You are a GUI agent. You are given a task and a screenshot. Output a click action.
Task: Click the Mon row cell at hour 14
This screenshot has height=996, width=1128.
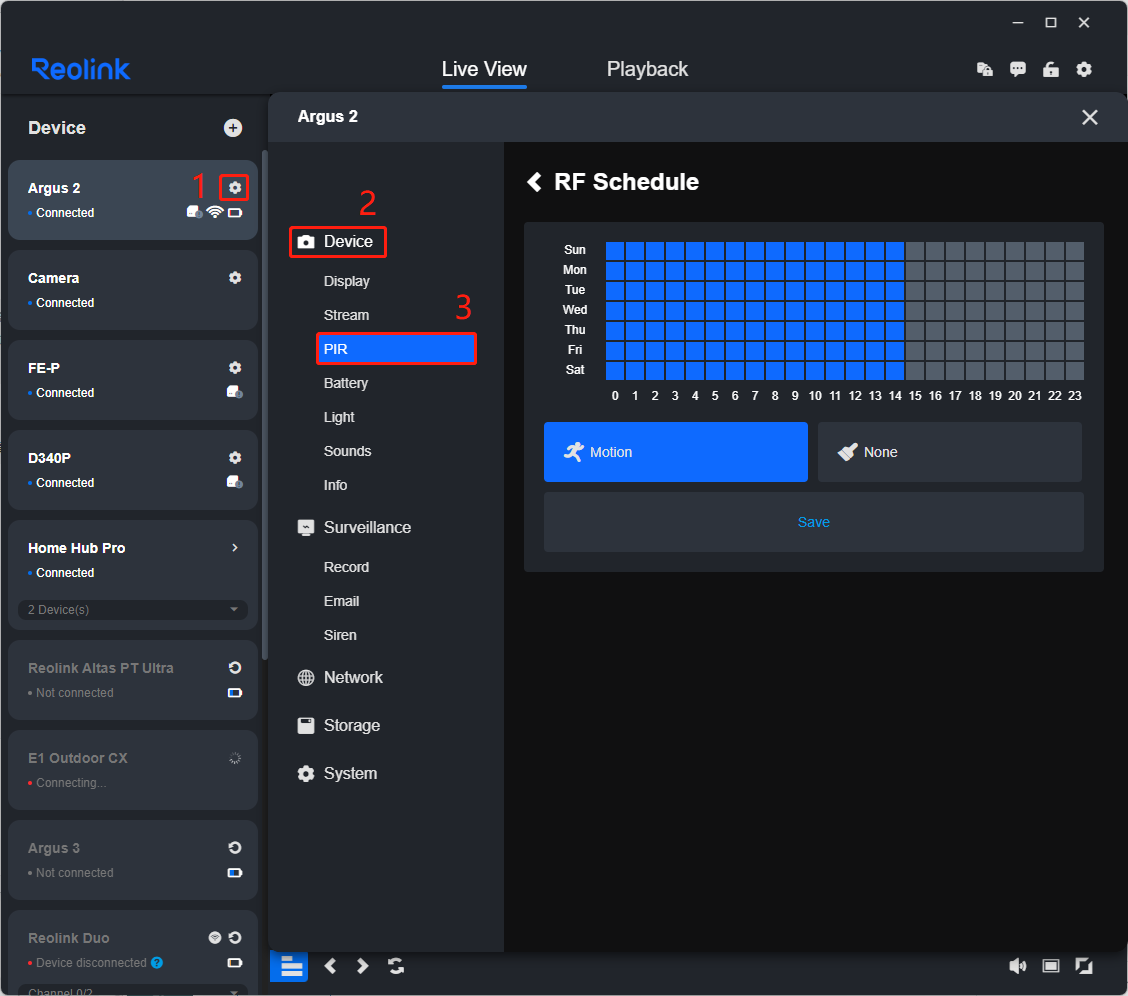(895, 270)
